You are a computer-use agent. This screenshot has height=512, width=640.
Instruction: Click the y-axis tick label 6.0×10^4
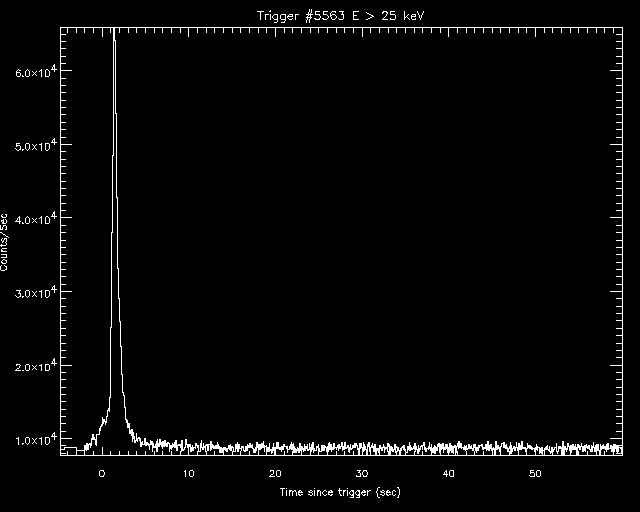(35, 71)
